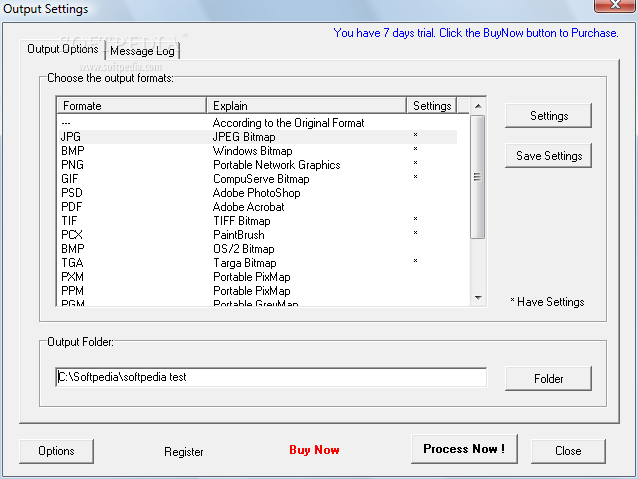
Task: Click the format list scroll up arrow
Action: [x=478, y=106]
